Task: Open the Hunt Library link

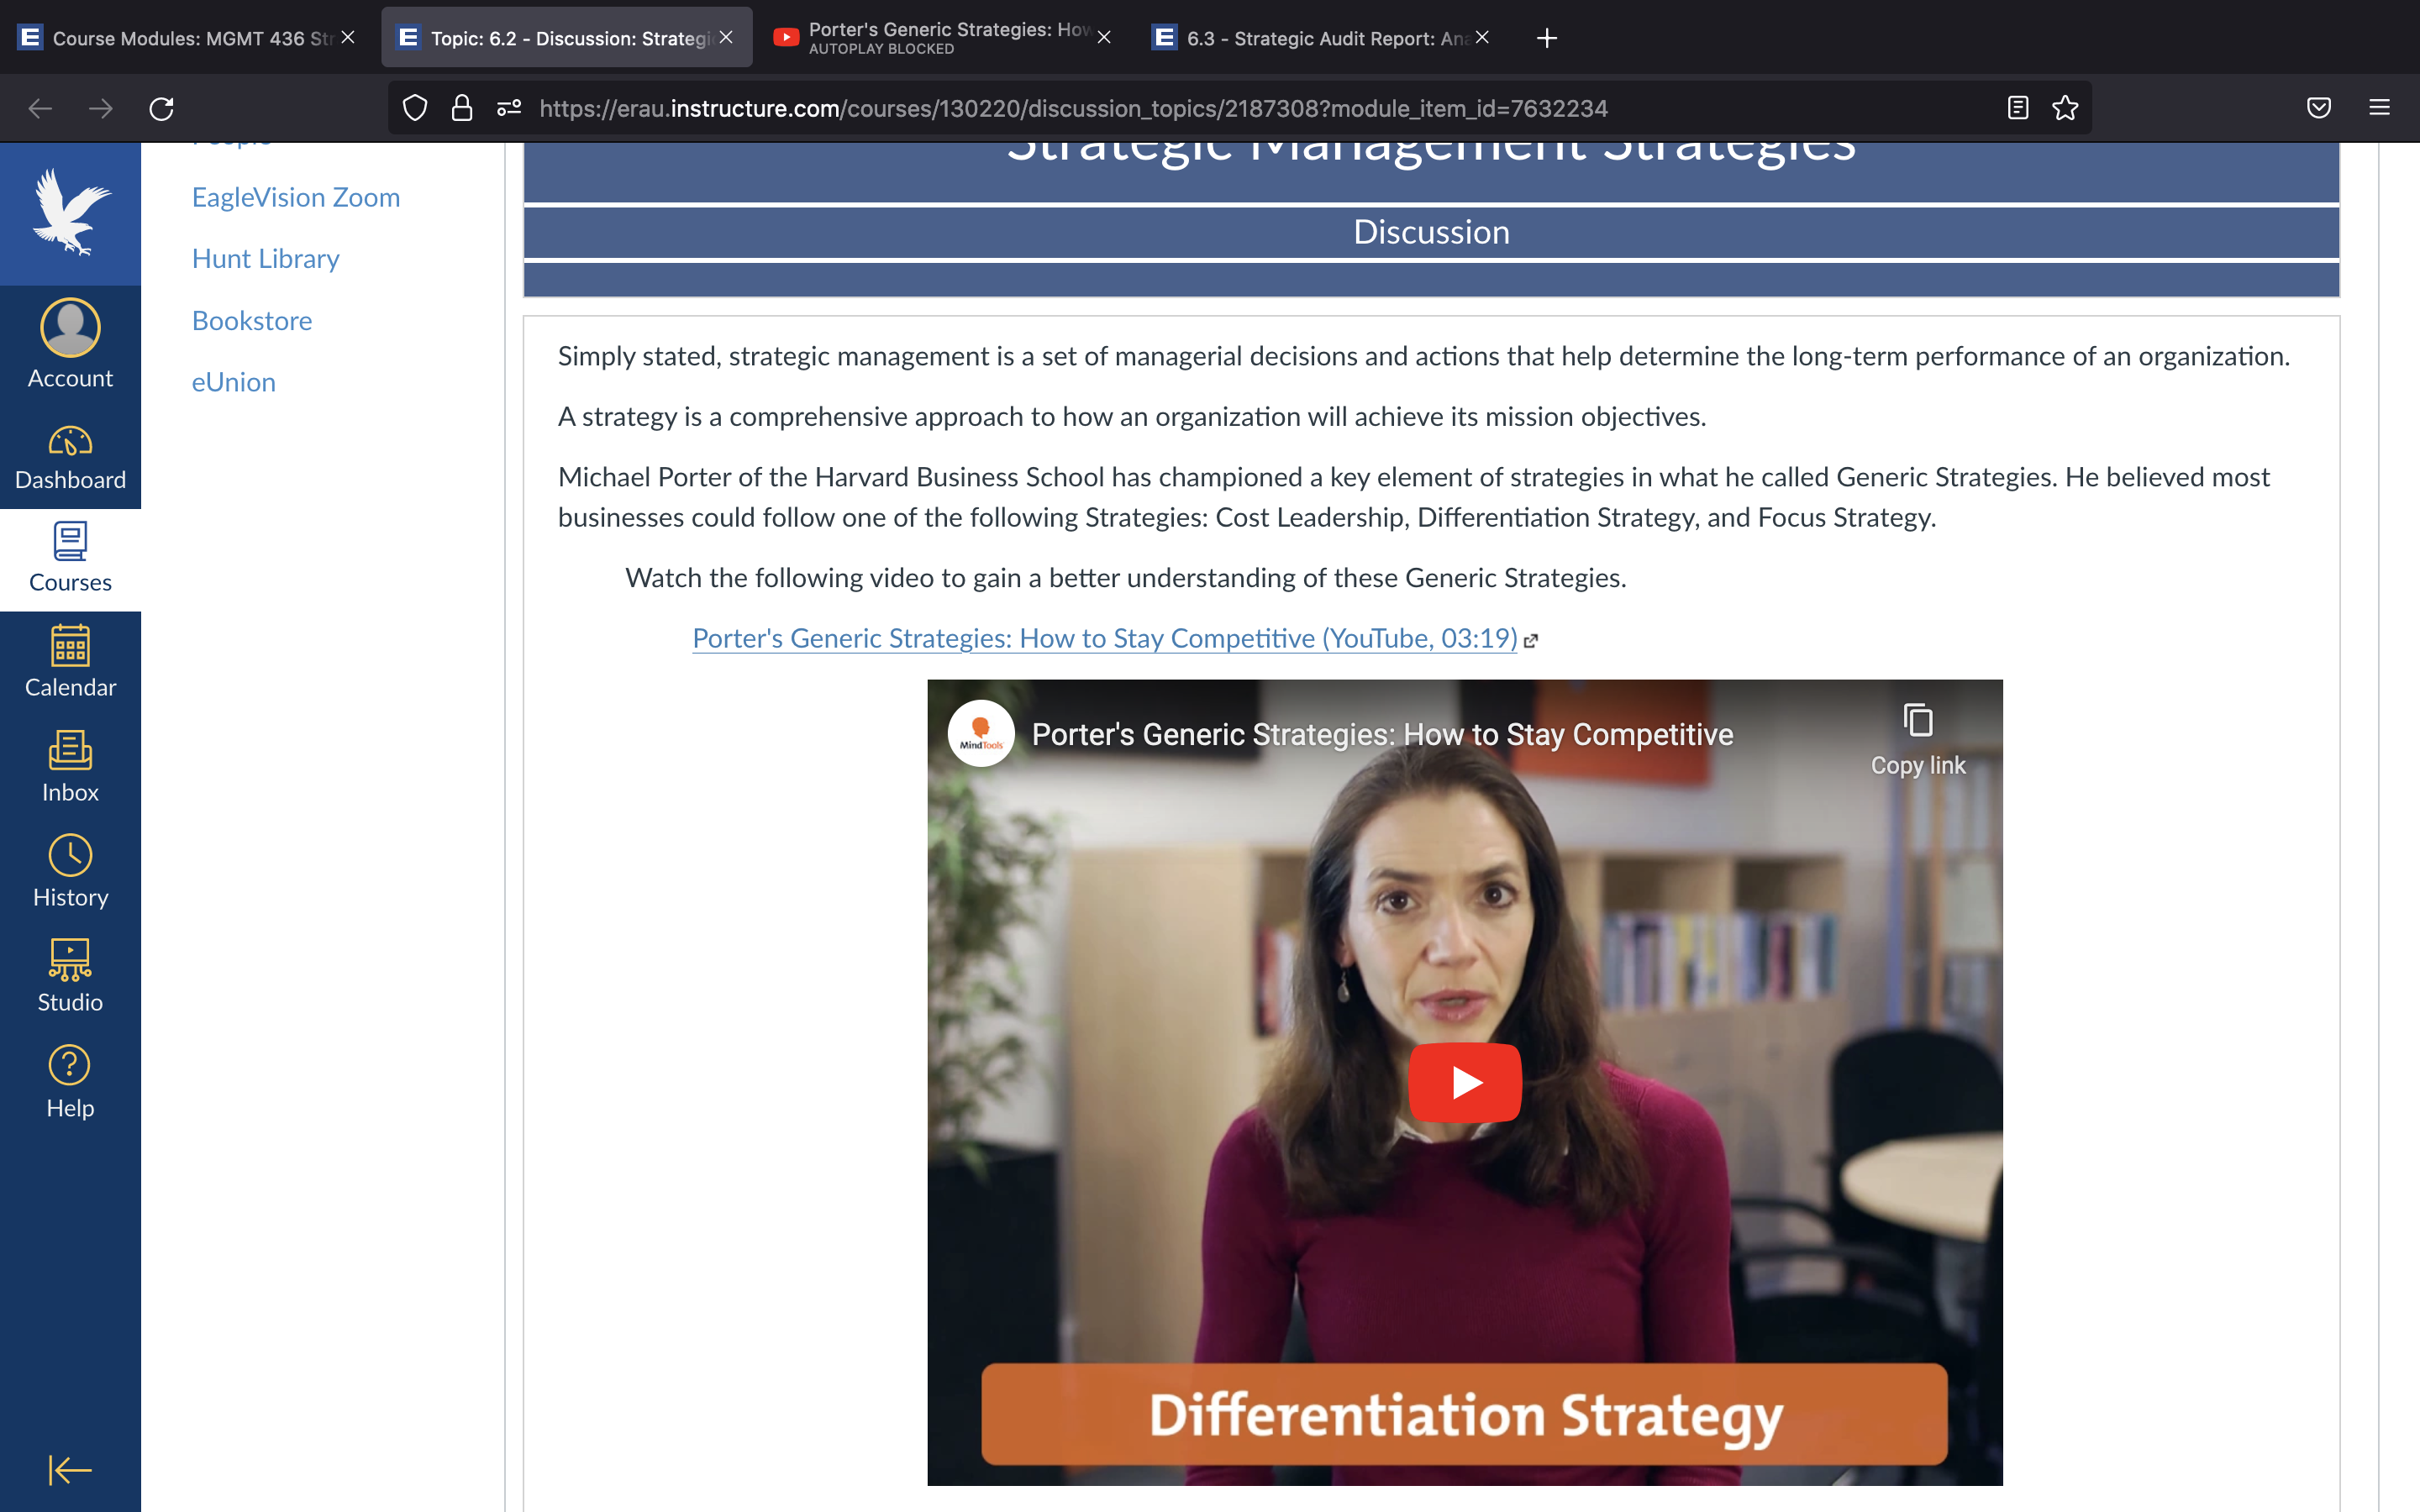Action: click(x=266, y=258)
